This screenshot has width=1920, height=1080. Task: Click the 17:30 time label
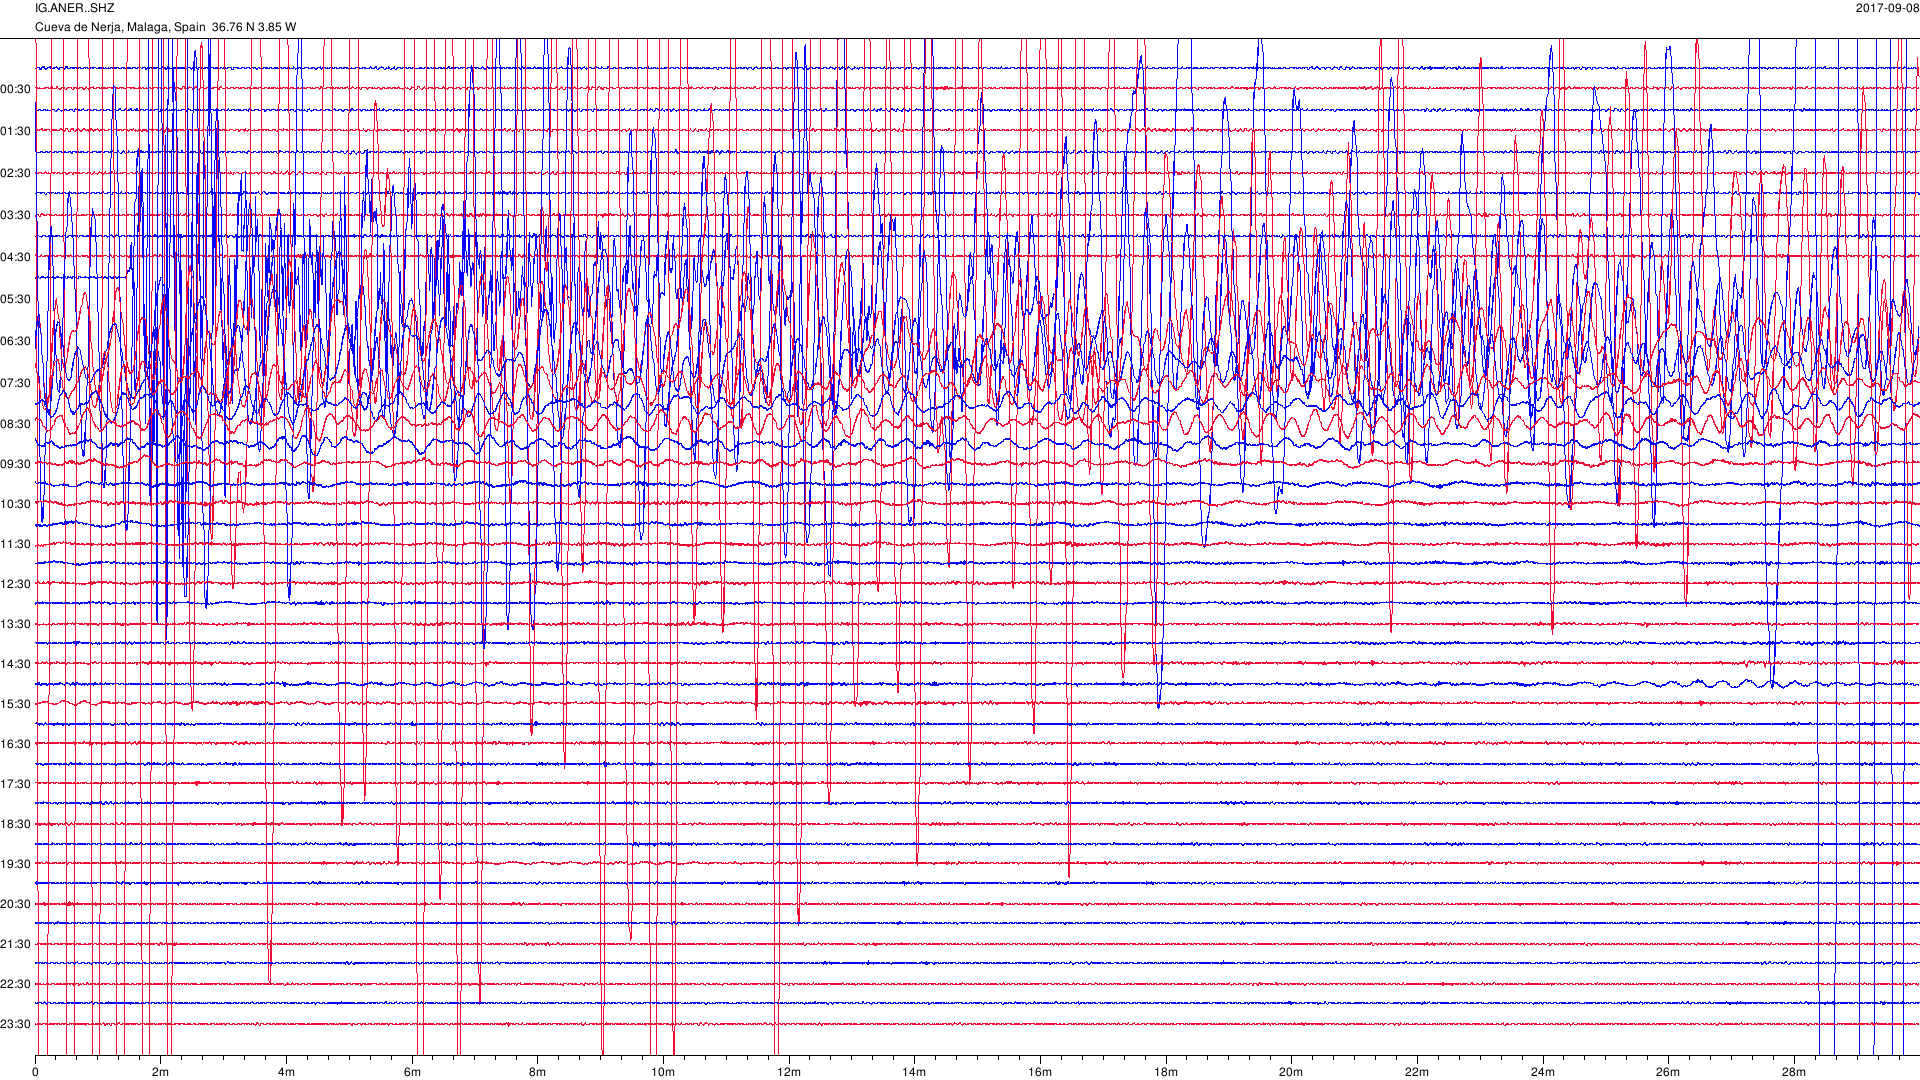coord(16,784)
